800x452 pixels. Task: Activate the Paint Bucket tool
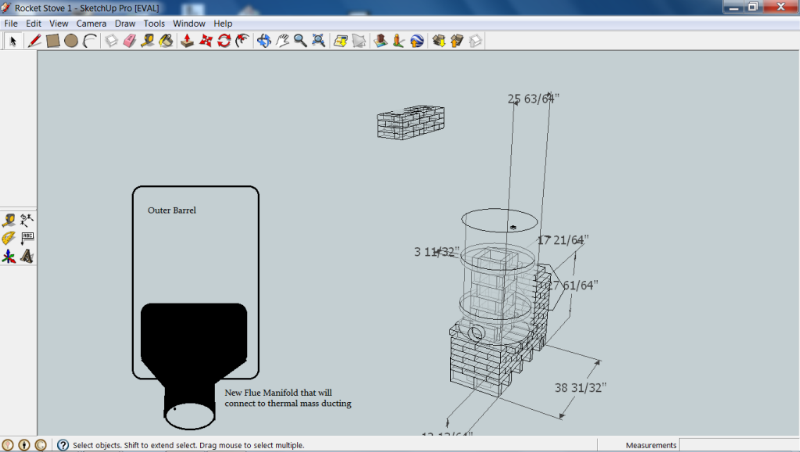click(x=165, y=41)
